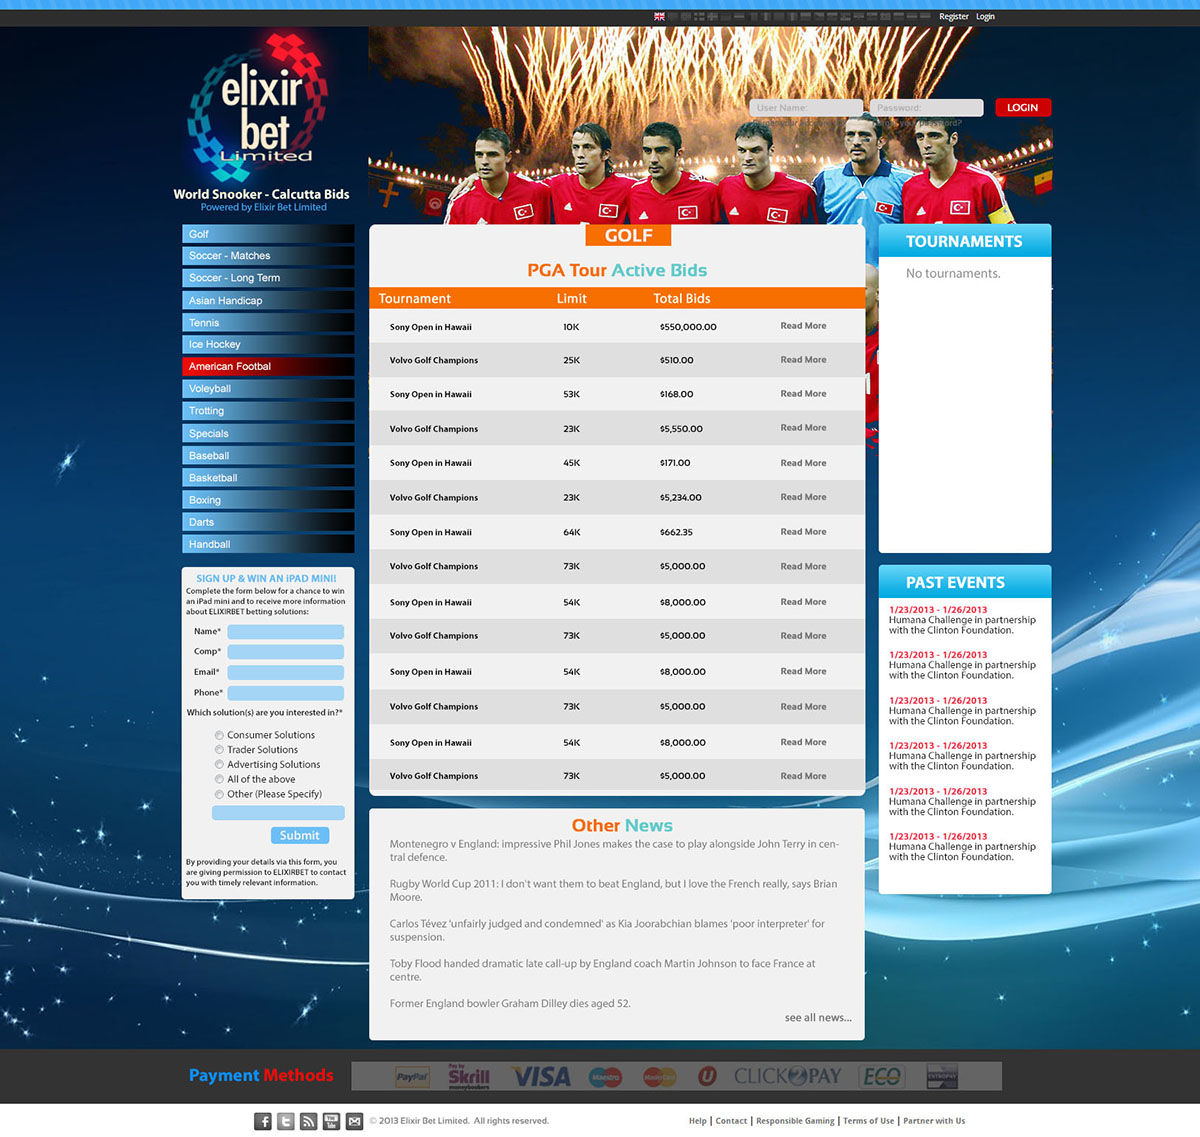This screenshot has height=1137, width=1200.
Task: Open Terms of Use footer link
Action: [869, 1121]
